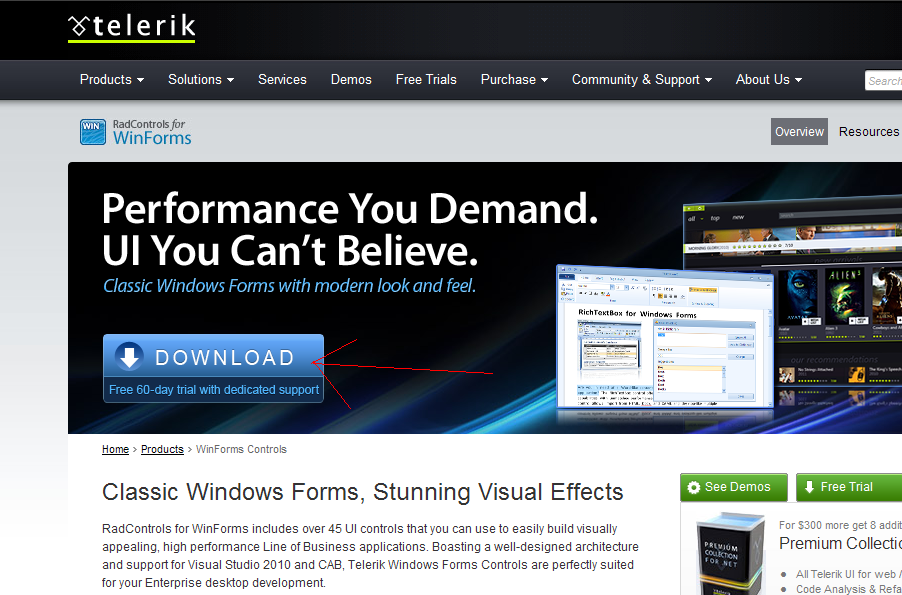Focus the Search input field
The width and height of the screenshot is (902, 595).
click(883, 81)
